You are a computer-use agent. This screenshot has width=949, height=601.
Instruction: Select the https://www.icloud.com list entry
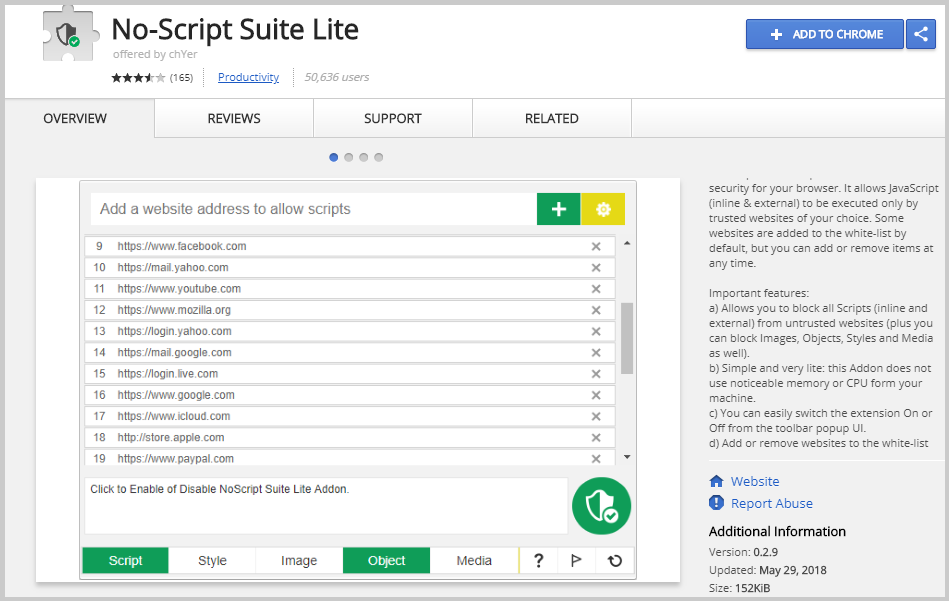(x=350, y=416)
